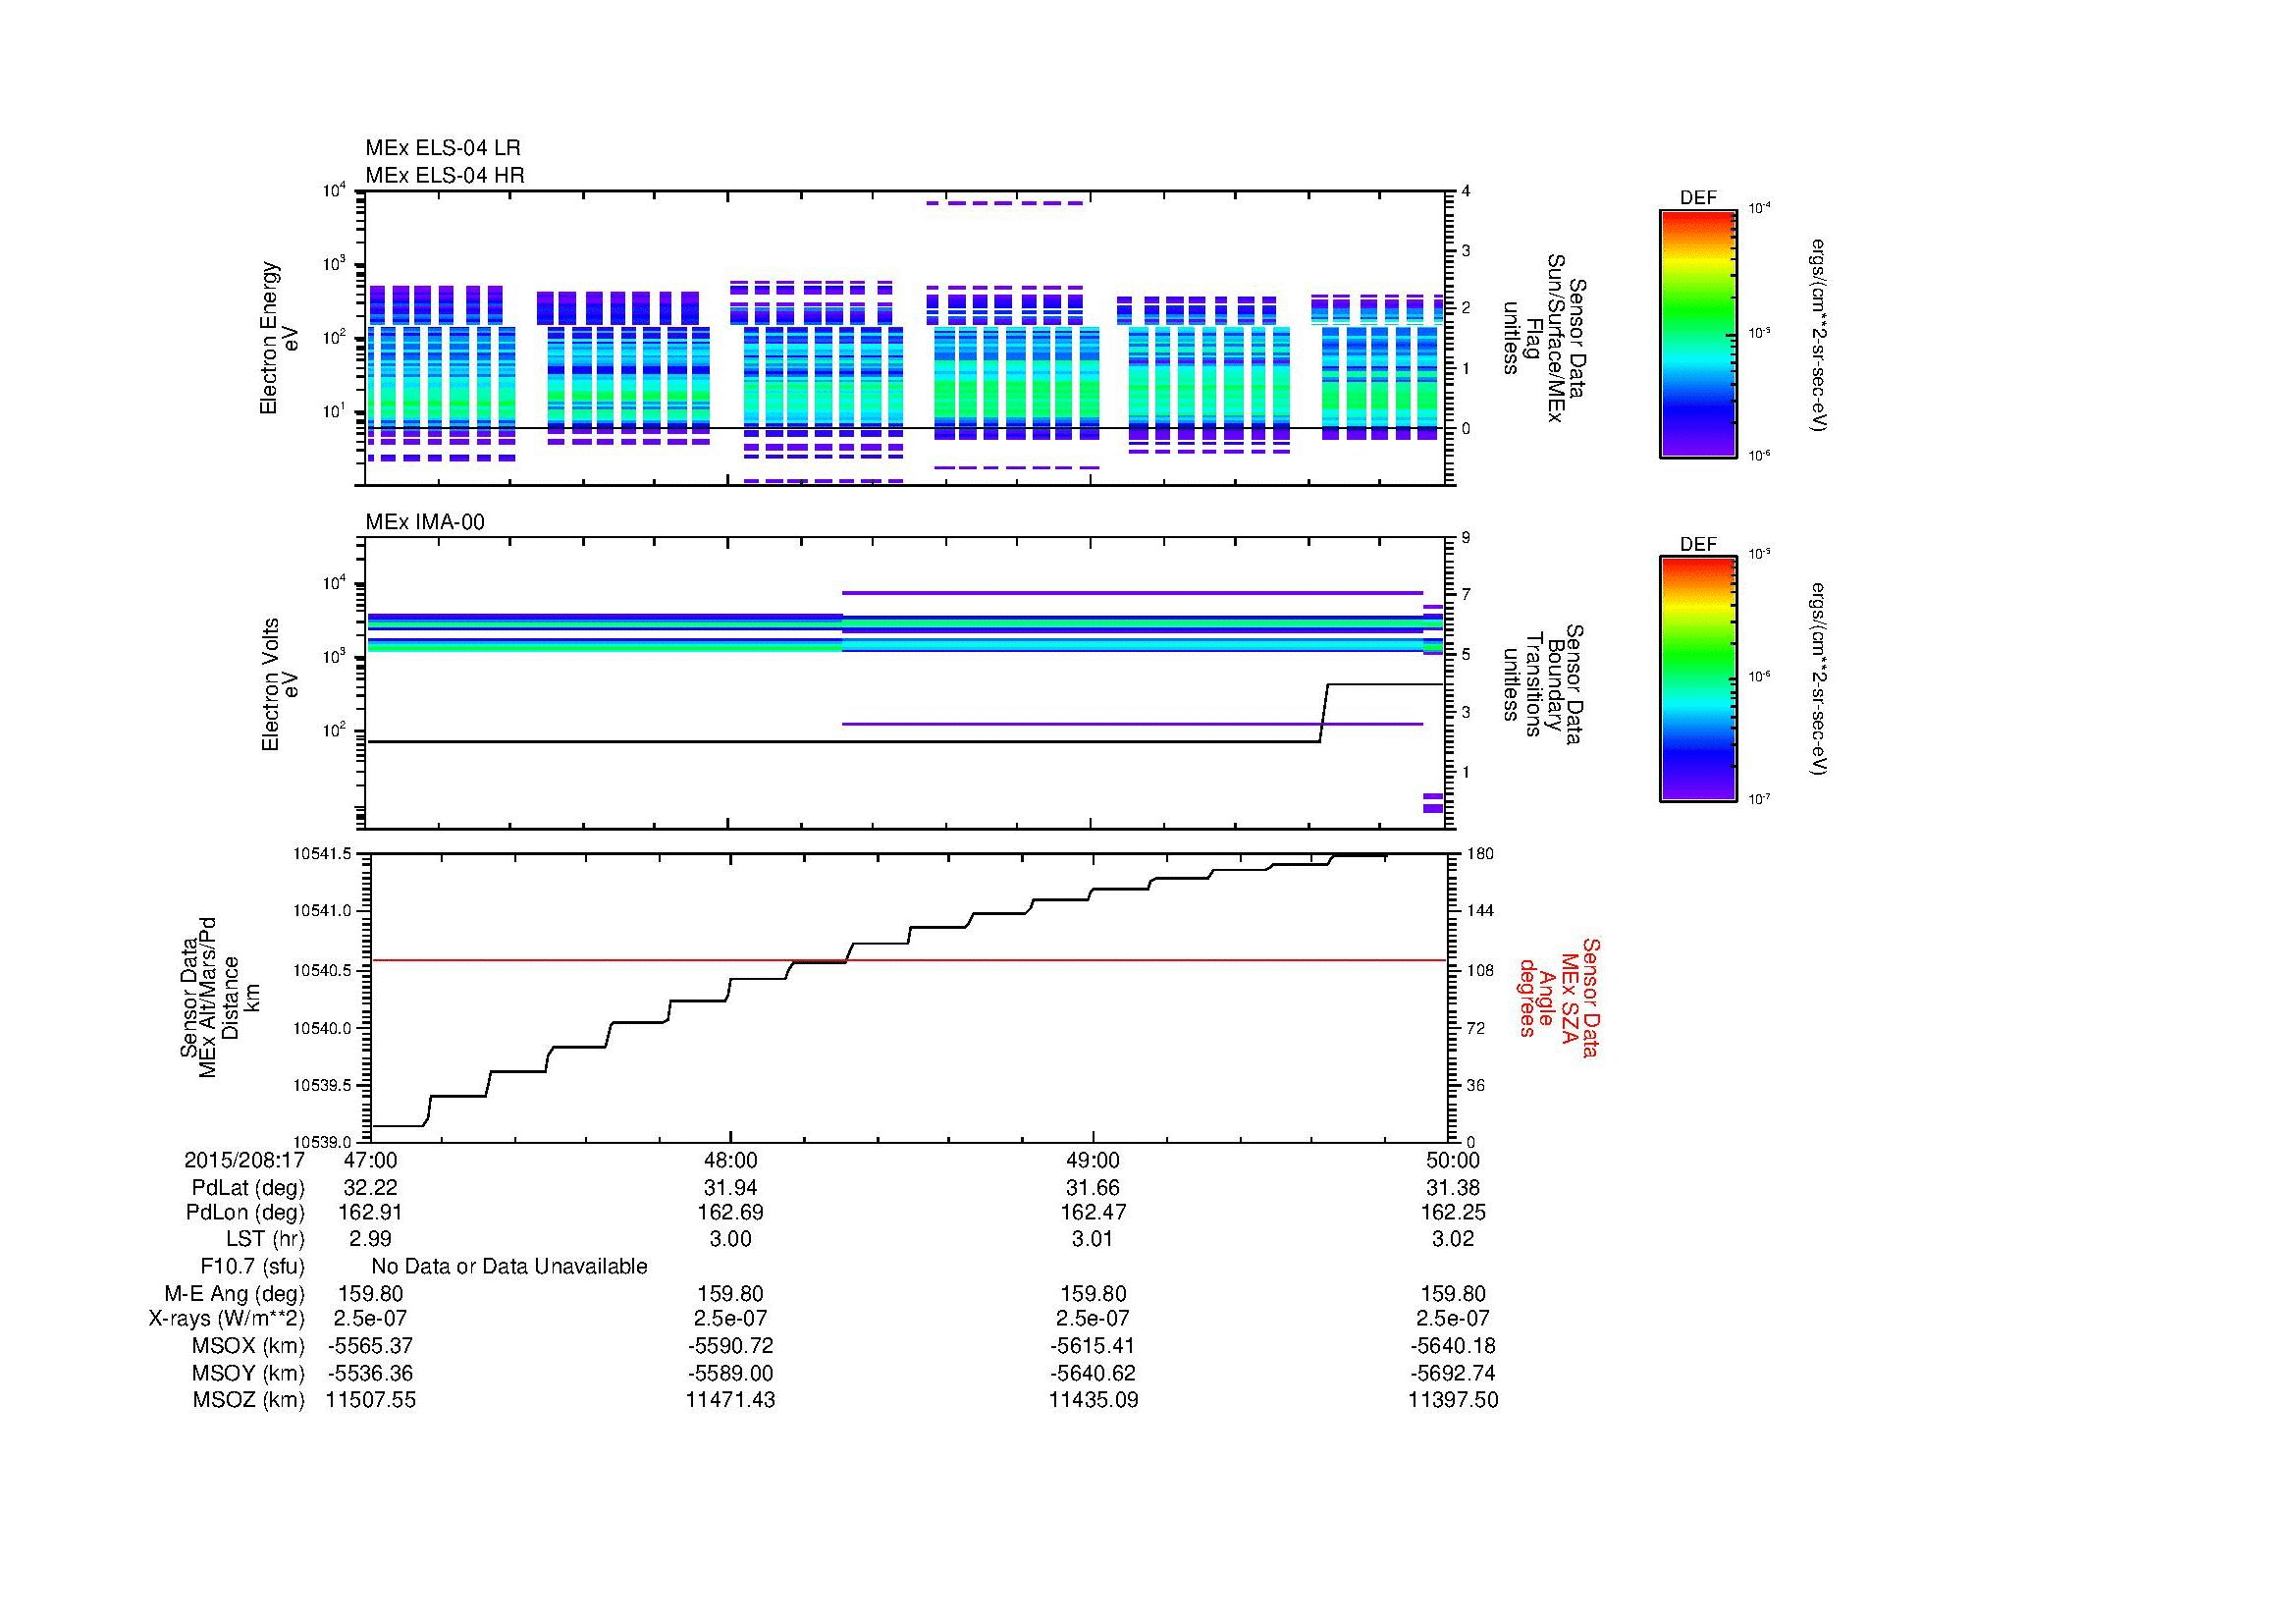Viewport: 2296px width, 1623px height.
Task: Click PdLat value 31.94
Action: tap(731, 1188)
